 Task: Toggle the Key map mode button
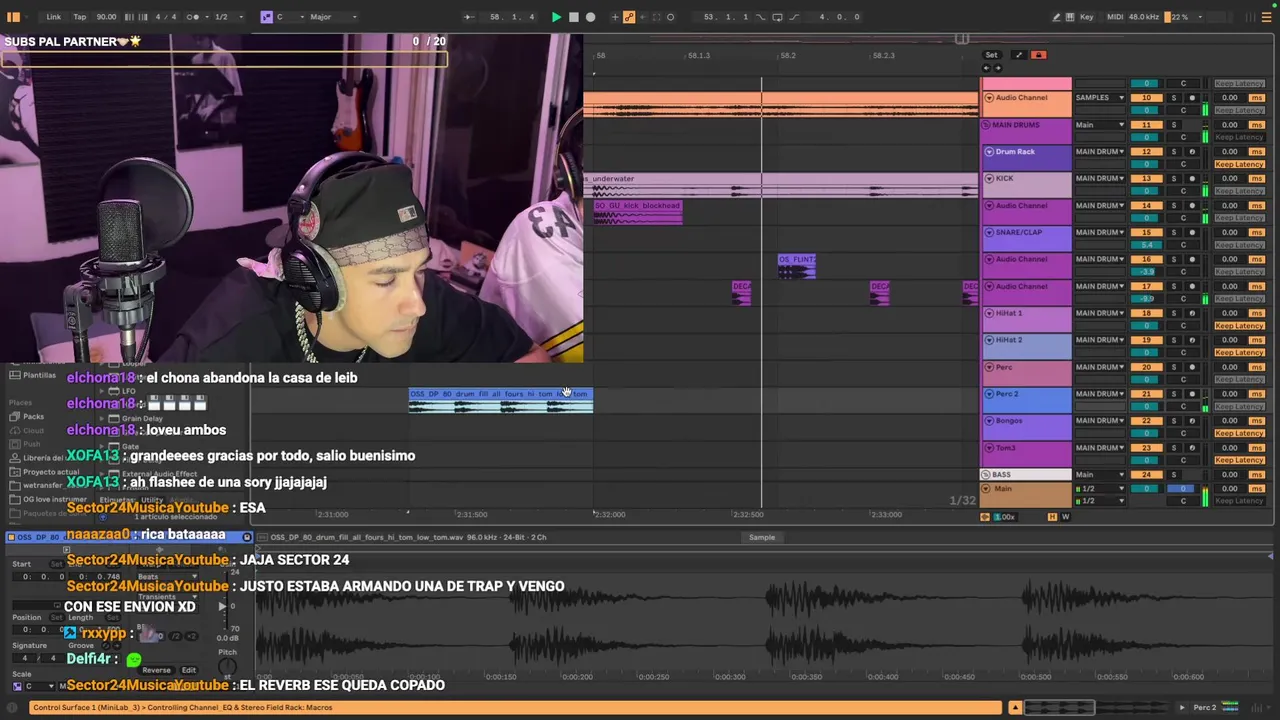point(1087,17)
